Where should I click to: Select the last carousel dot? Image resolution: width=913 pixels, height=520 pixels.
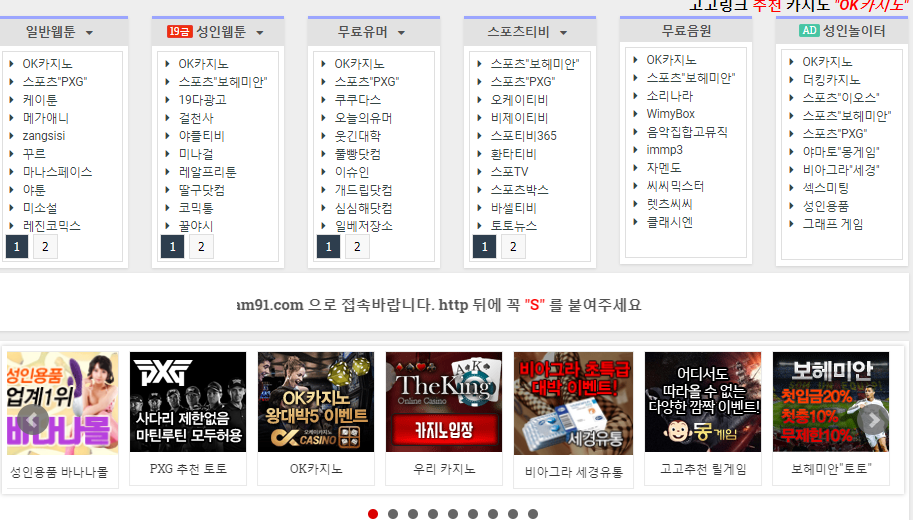click(533, 514)
